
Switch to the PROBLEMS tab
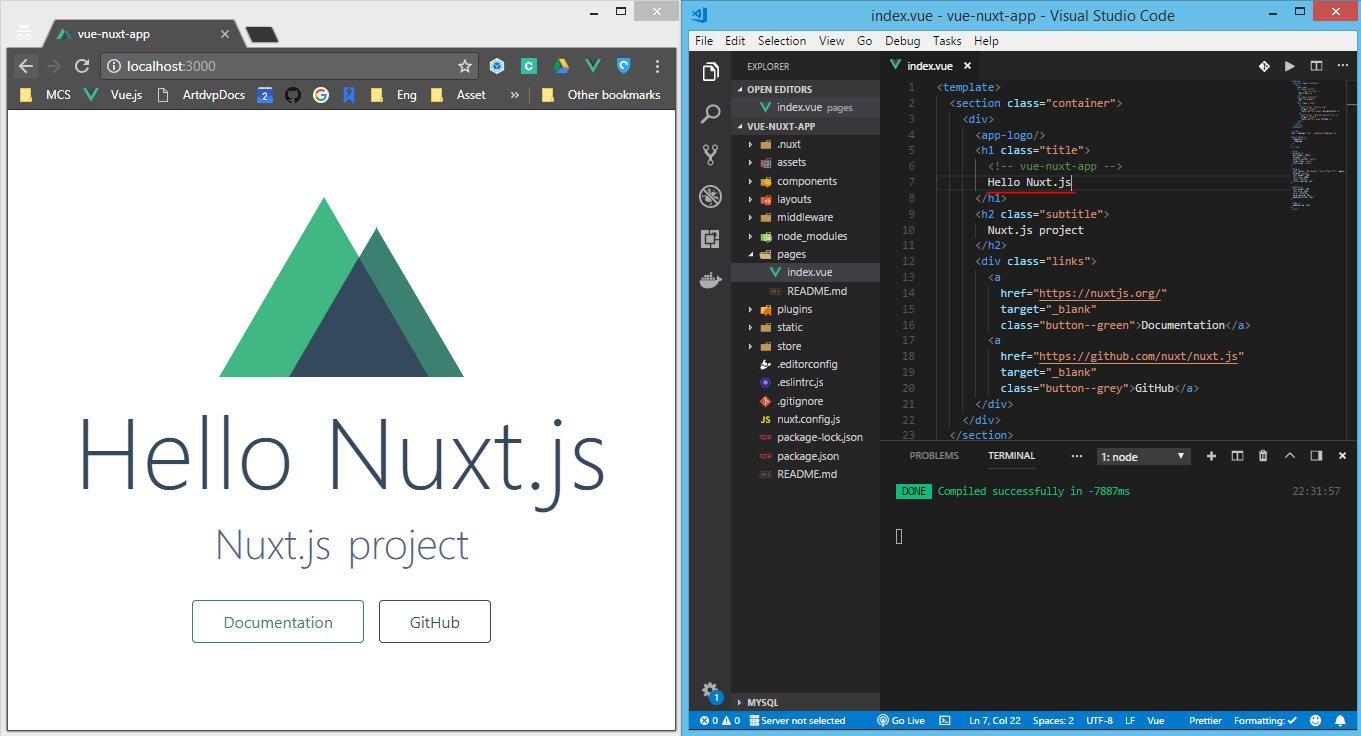coord(934,455)
